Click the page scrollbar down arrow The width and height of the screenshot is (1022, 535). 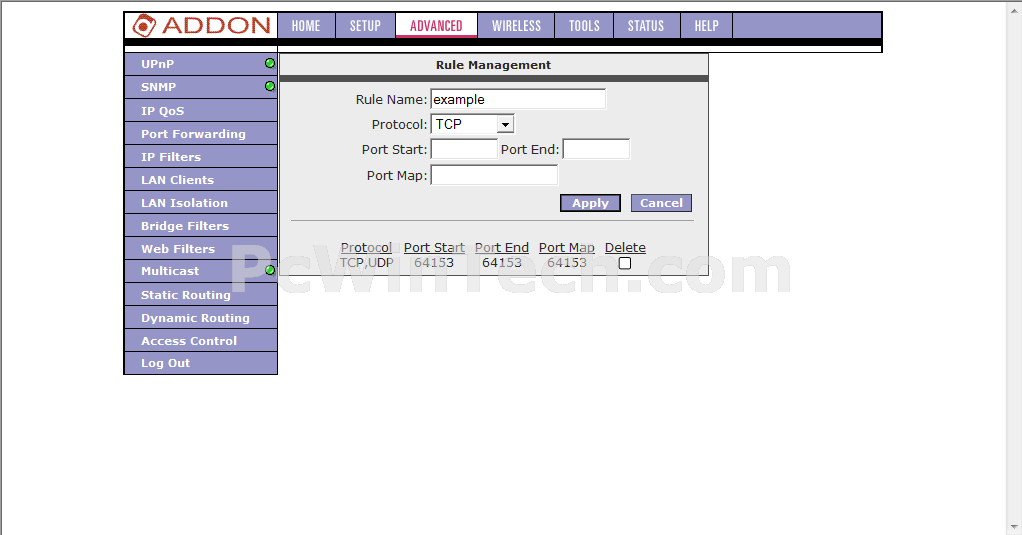coord(1014,527)
